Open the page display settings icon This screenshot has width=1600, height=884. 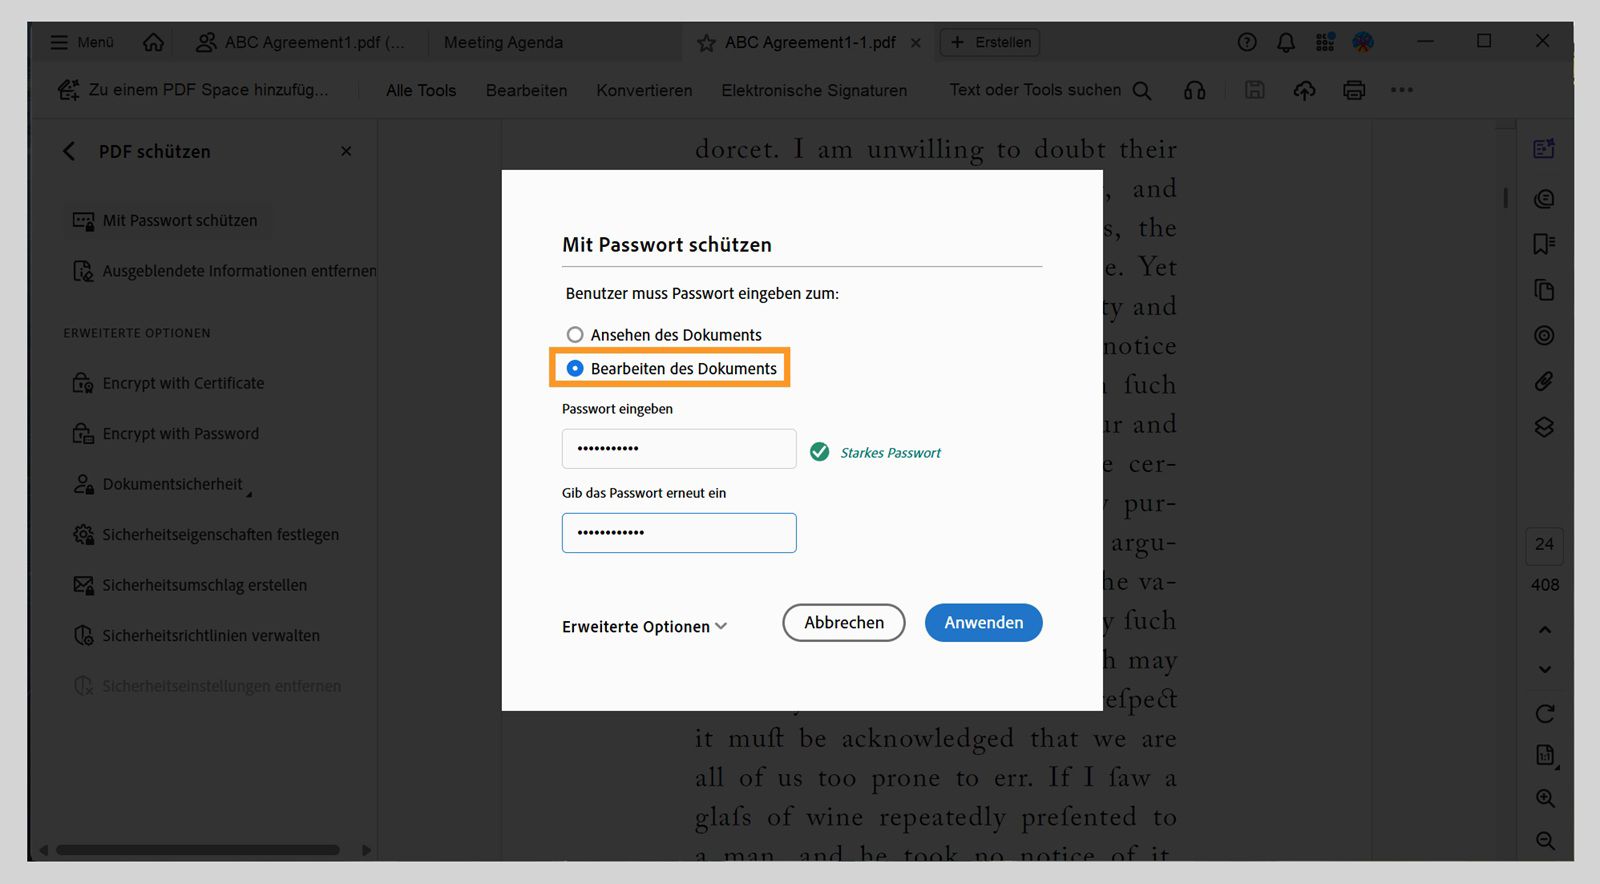[x=1545, y=756]
